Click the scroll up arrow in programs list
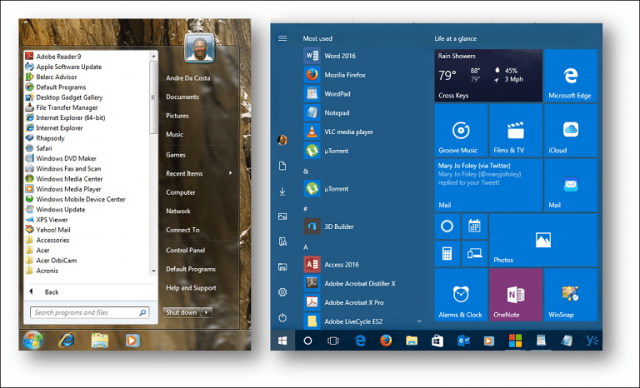Image resolution: width=640 pixels, height=388 pixels. tap(153, 56)
